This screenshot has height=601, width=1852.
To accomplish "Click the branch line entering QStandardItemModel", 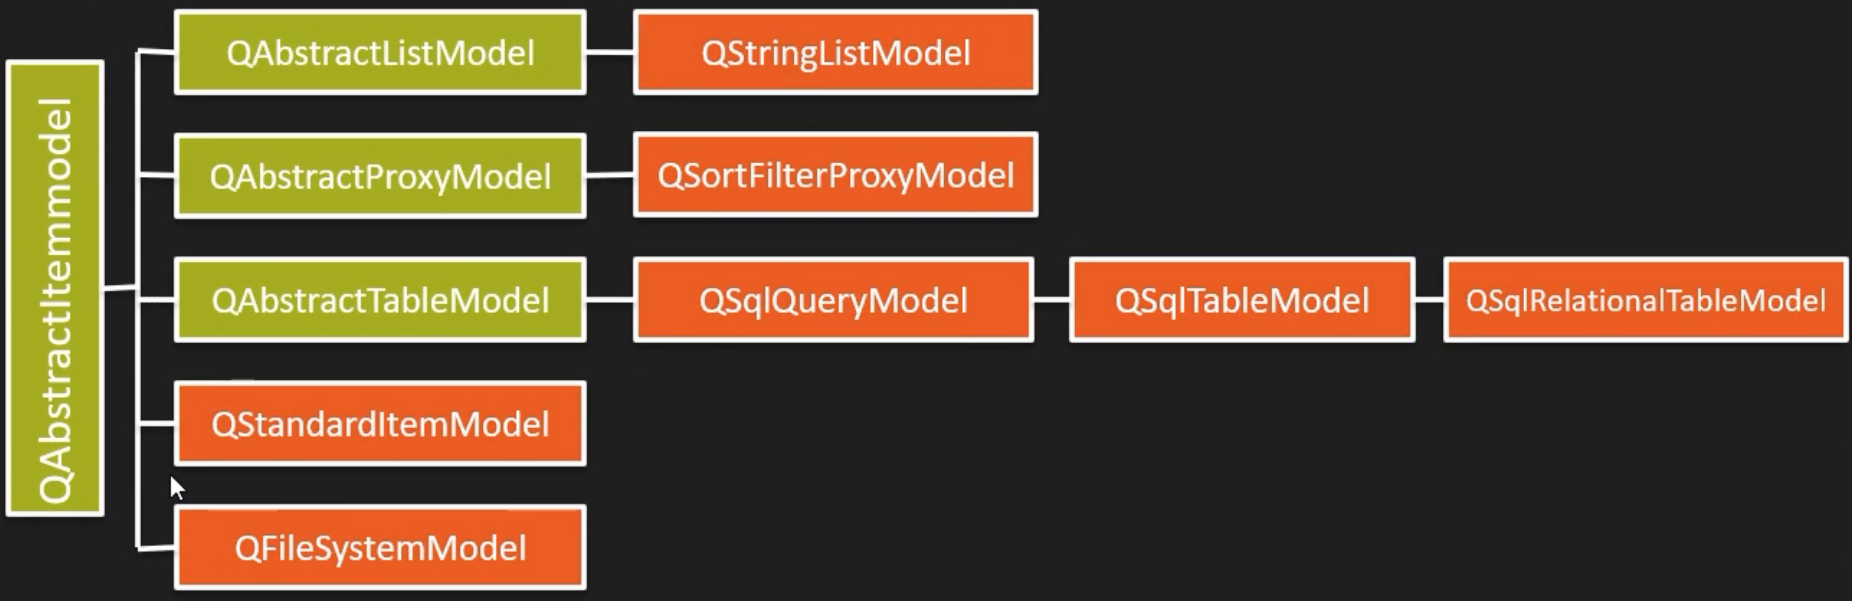I will (x=156, y=424).
